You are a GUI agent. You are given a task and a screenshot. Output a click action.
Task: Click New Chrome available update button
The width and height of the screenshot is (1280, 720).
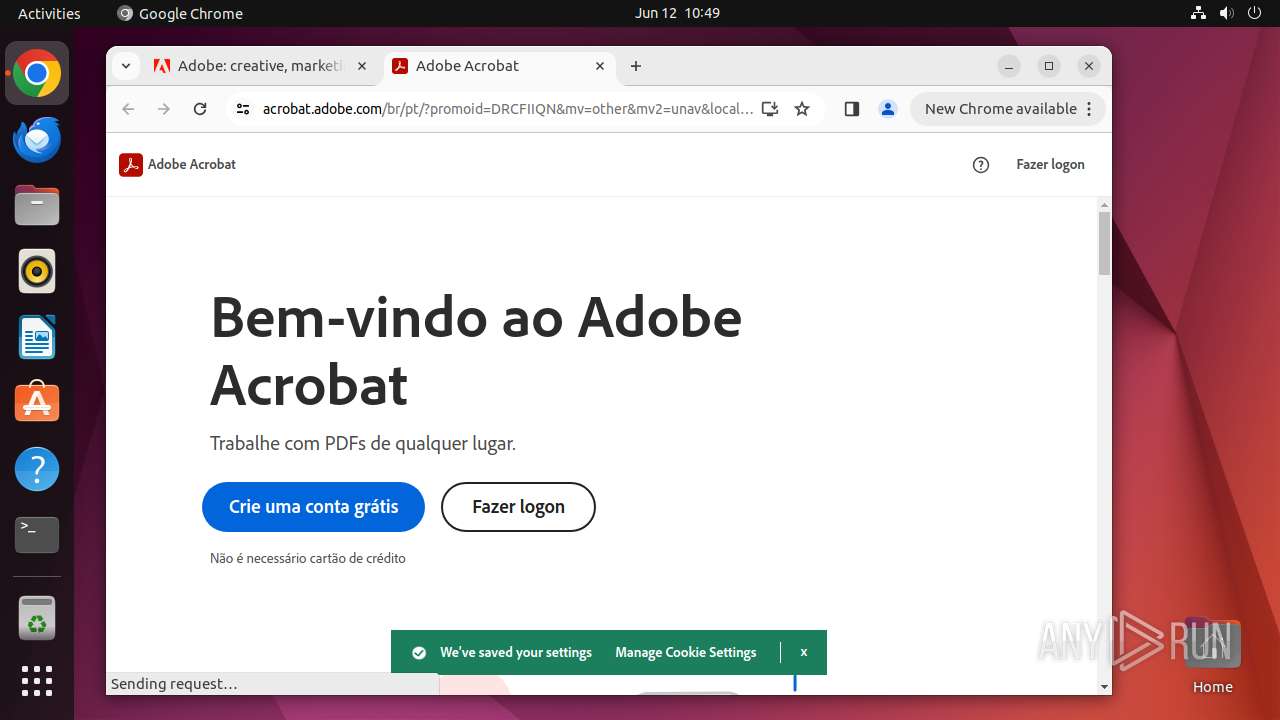[1000, 109]
